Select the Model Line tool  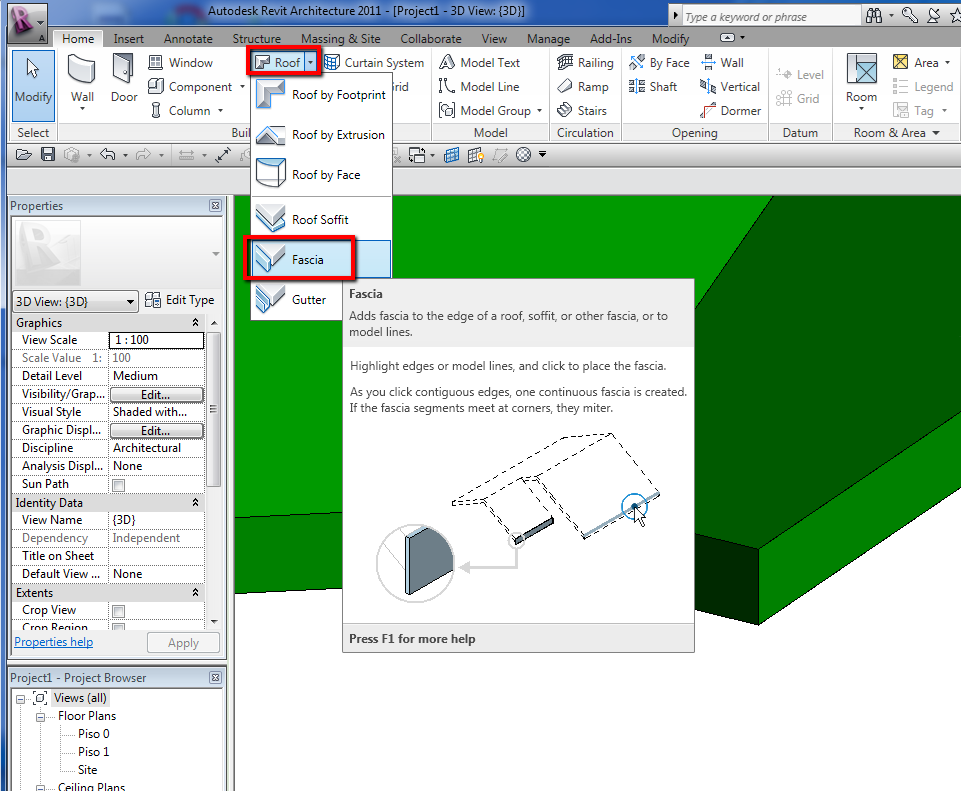pos(479,86)
